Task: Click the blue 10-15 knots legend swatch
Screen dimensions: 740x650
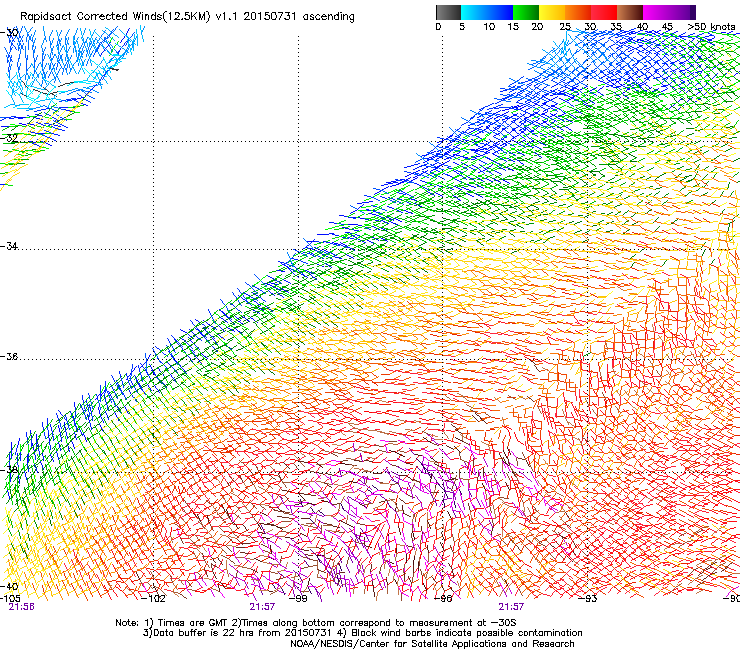Action: pyautogui.click(x=499, y=12)
